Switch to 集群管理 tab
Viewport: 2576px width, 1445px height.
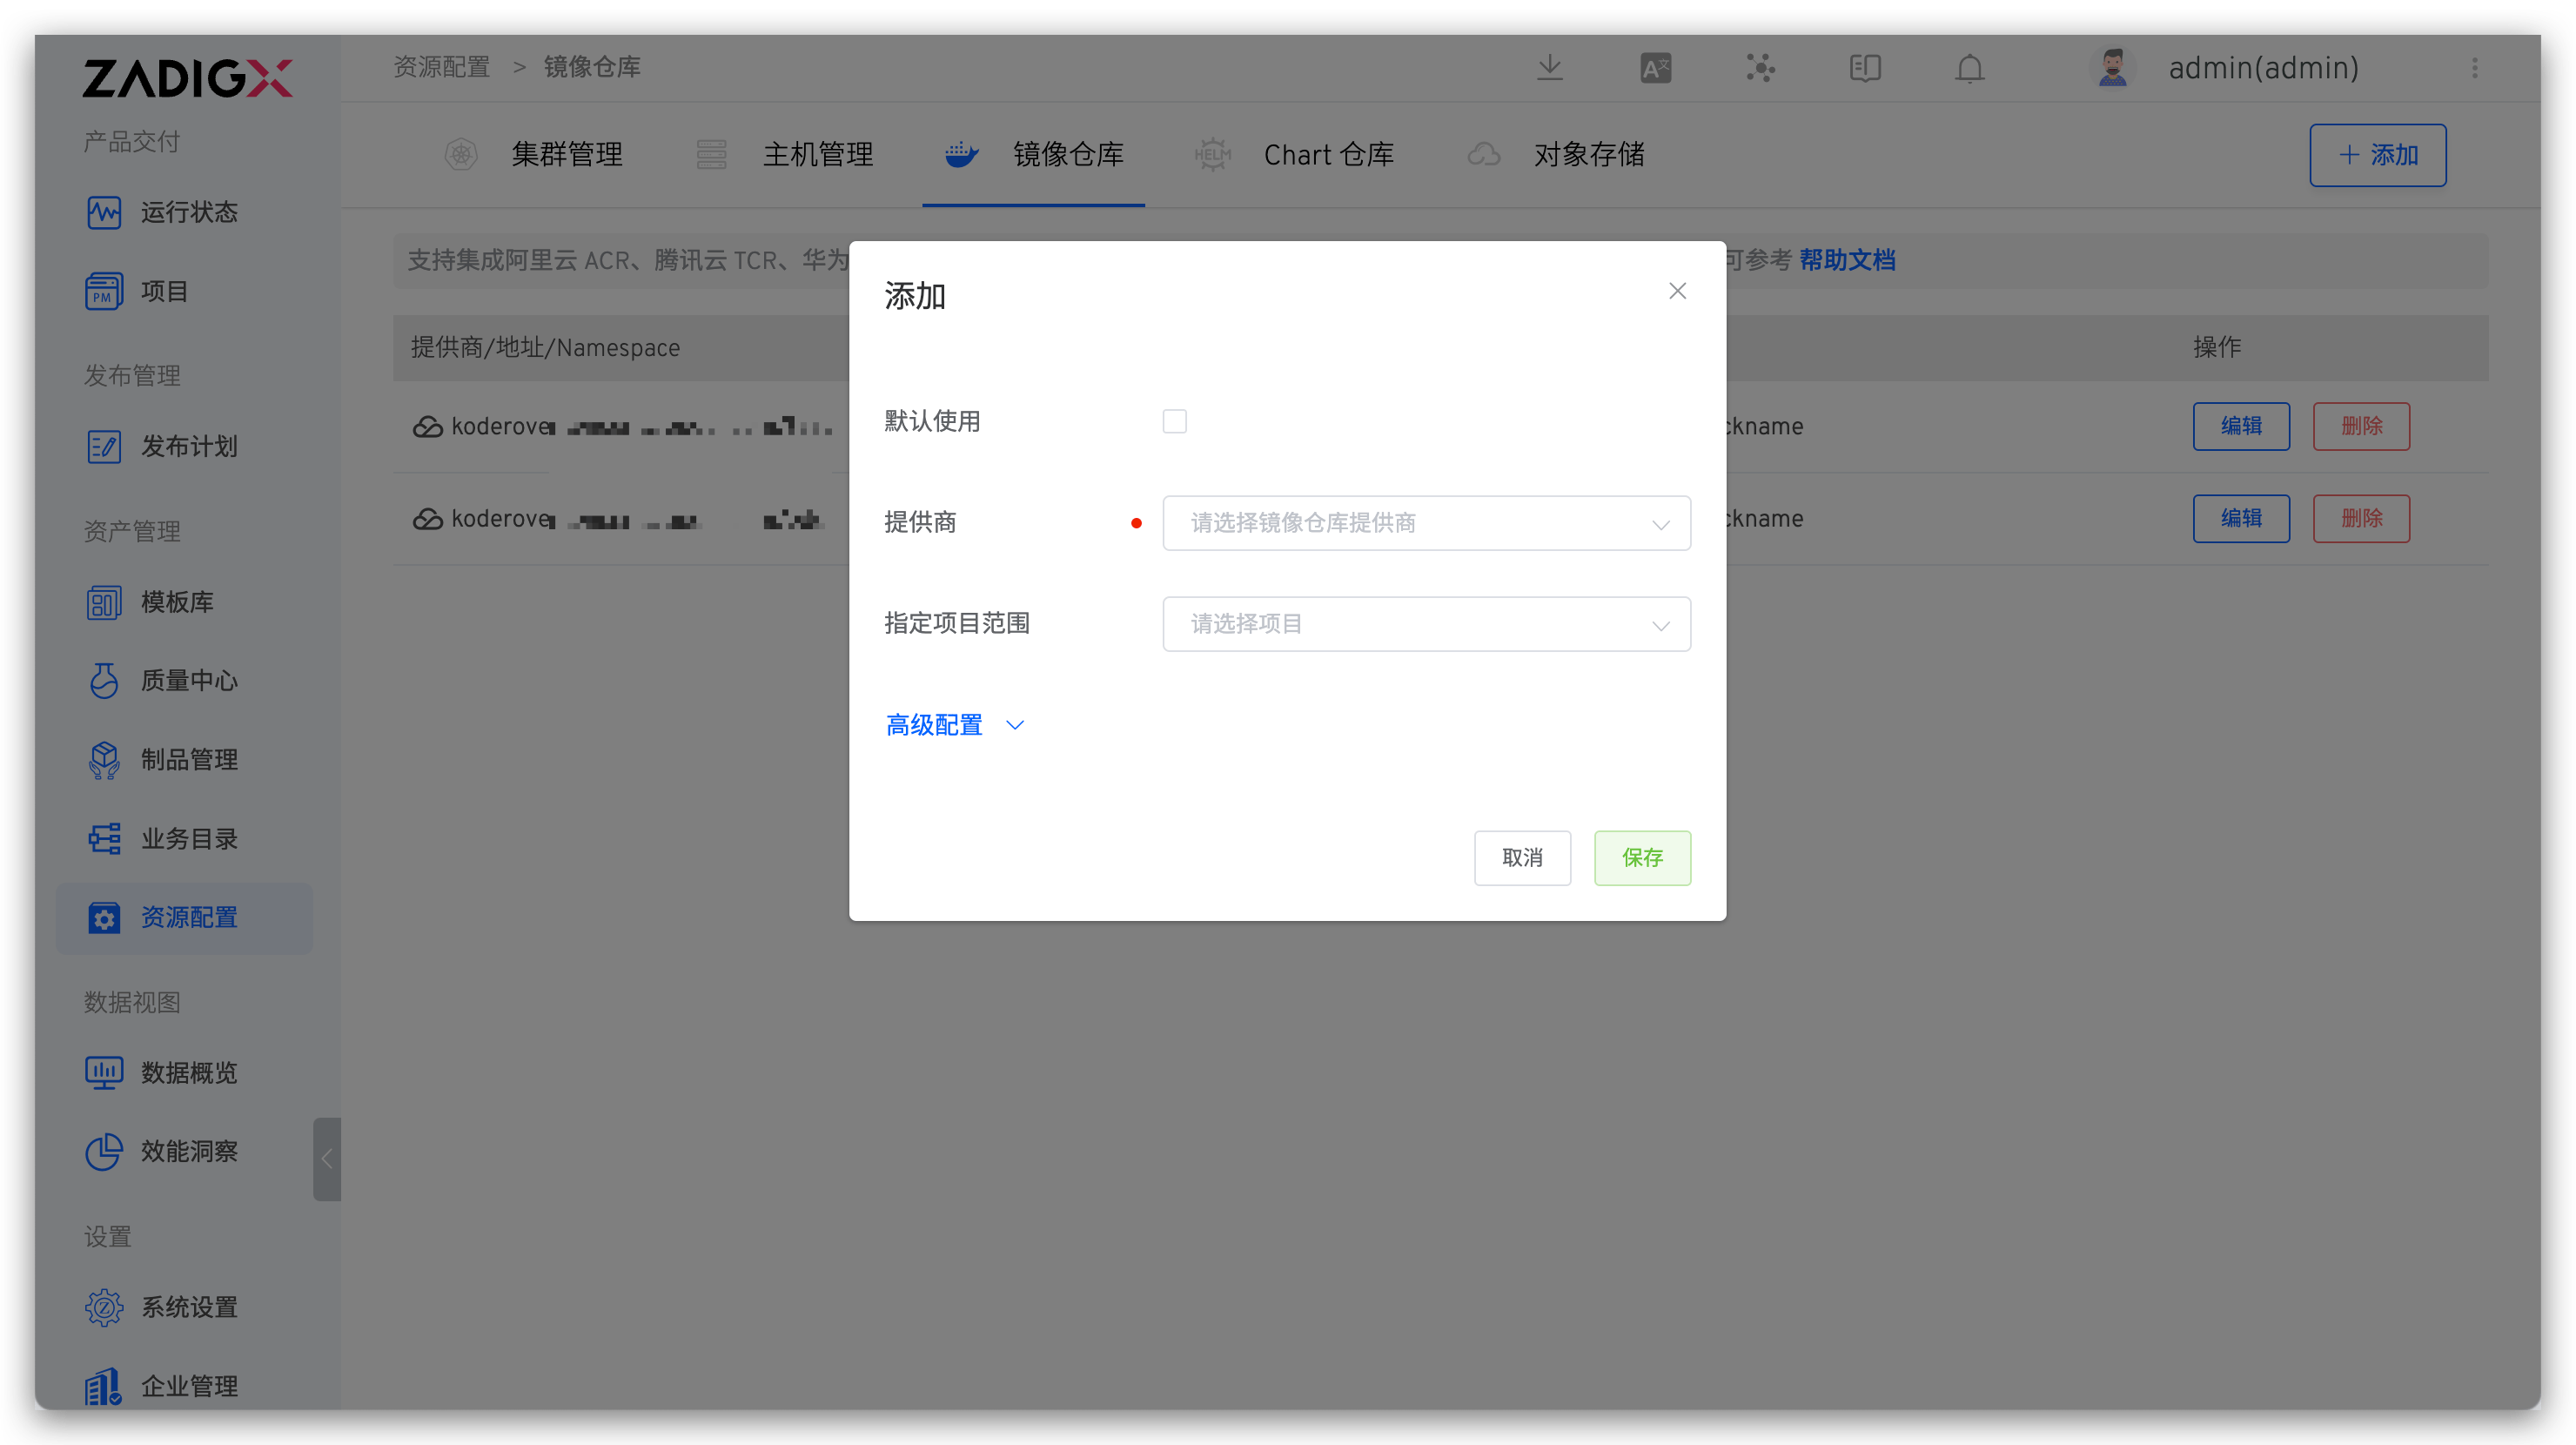pos(534,155)
